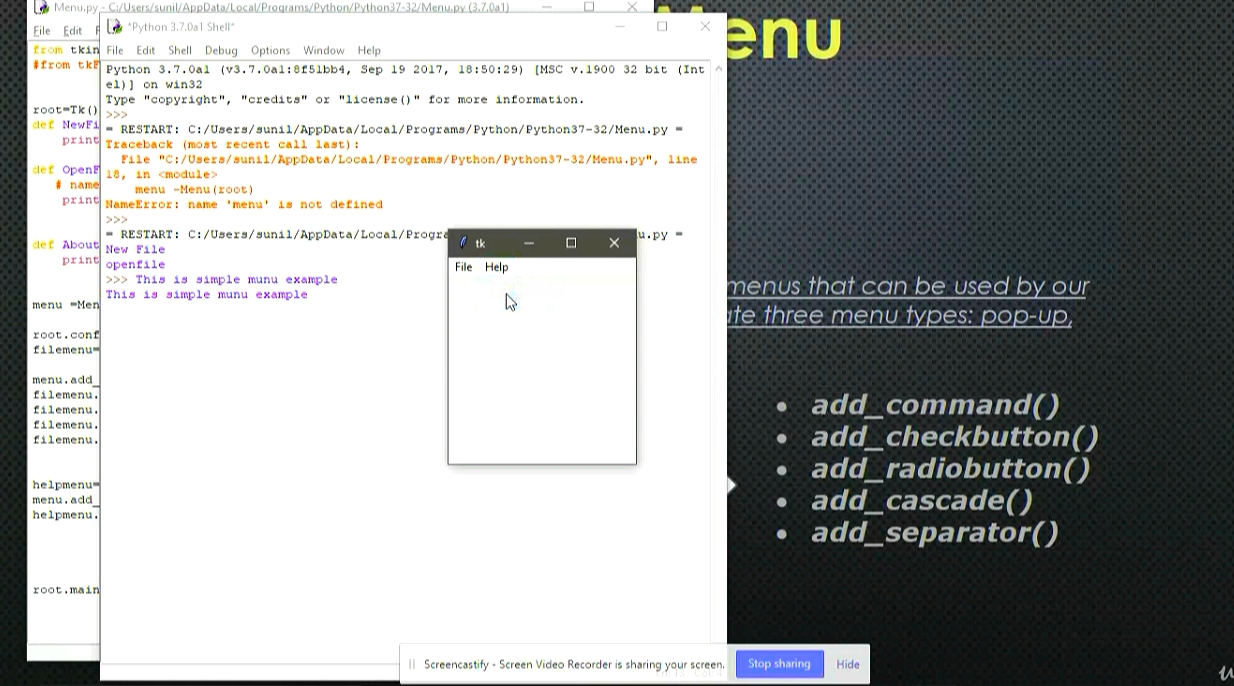The width and height of the screenshot is (1234, 686).
Task: Minimize the tk window
Action: coord(529,243)
